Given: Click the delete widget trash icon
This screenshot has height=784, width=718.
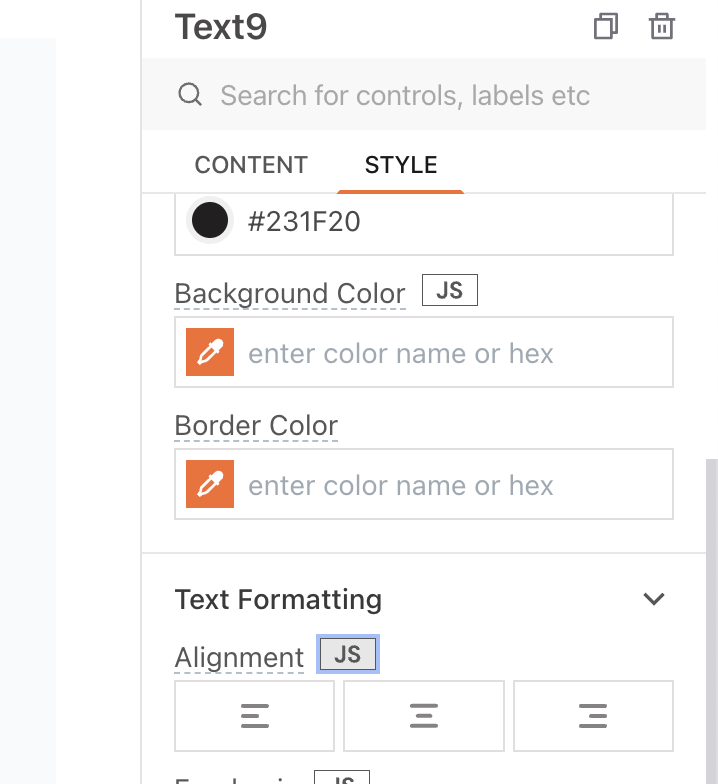Looking at the screenshot, I should [662, 26].
